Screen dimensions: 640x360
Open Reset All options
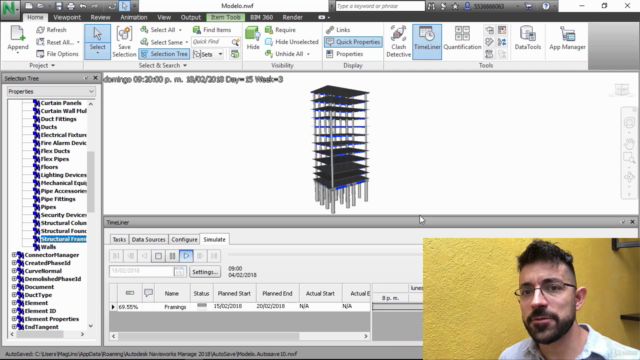point(58,42)
